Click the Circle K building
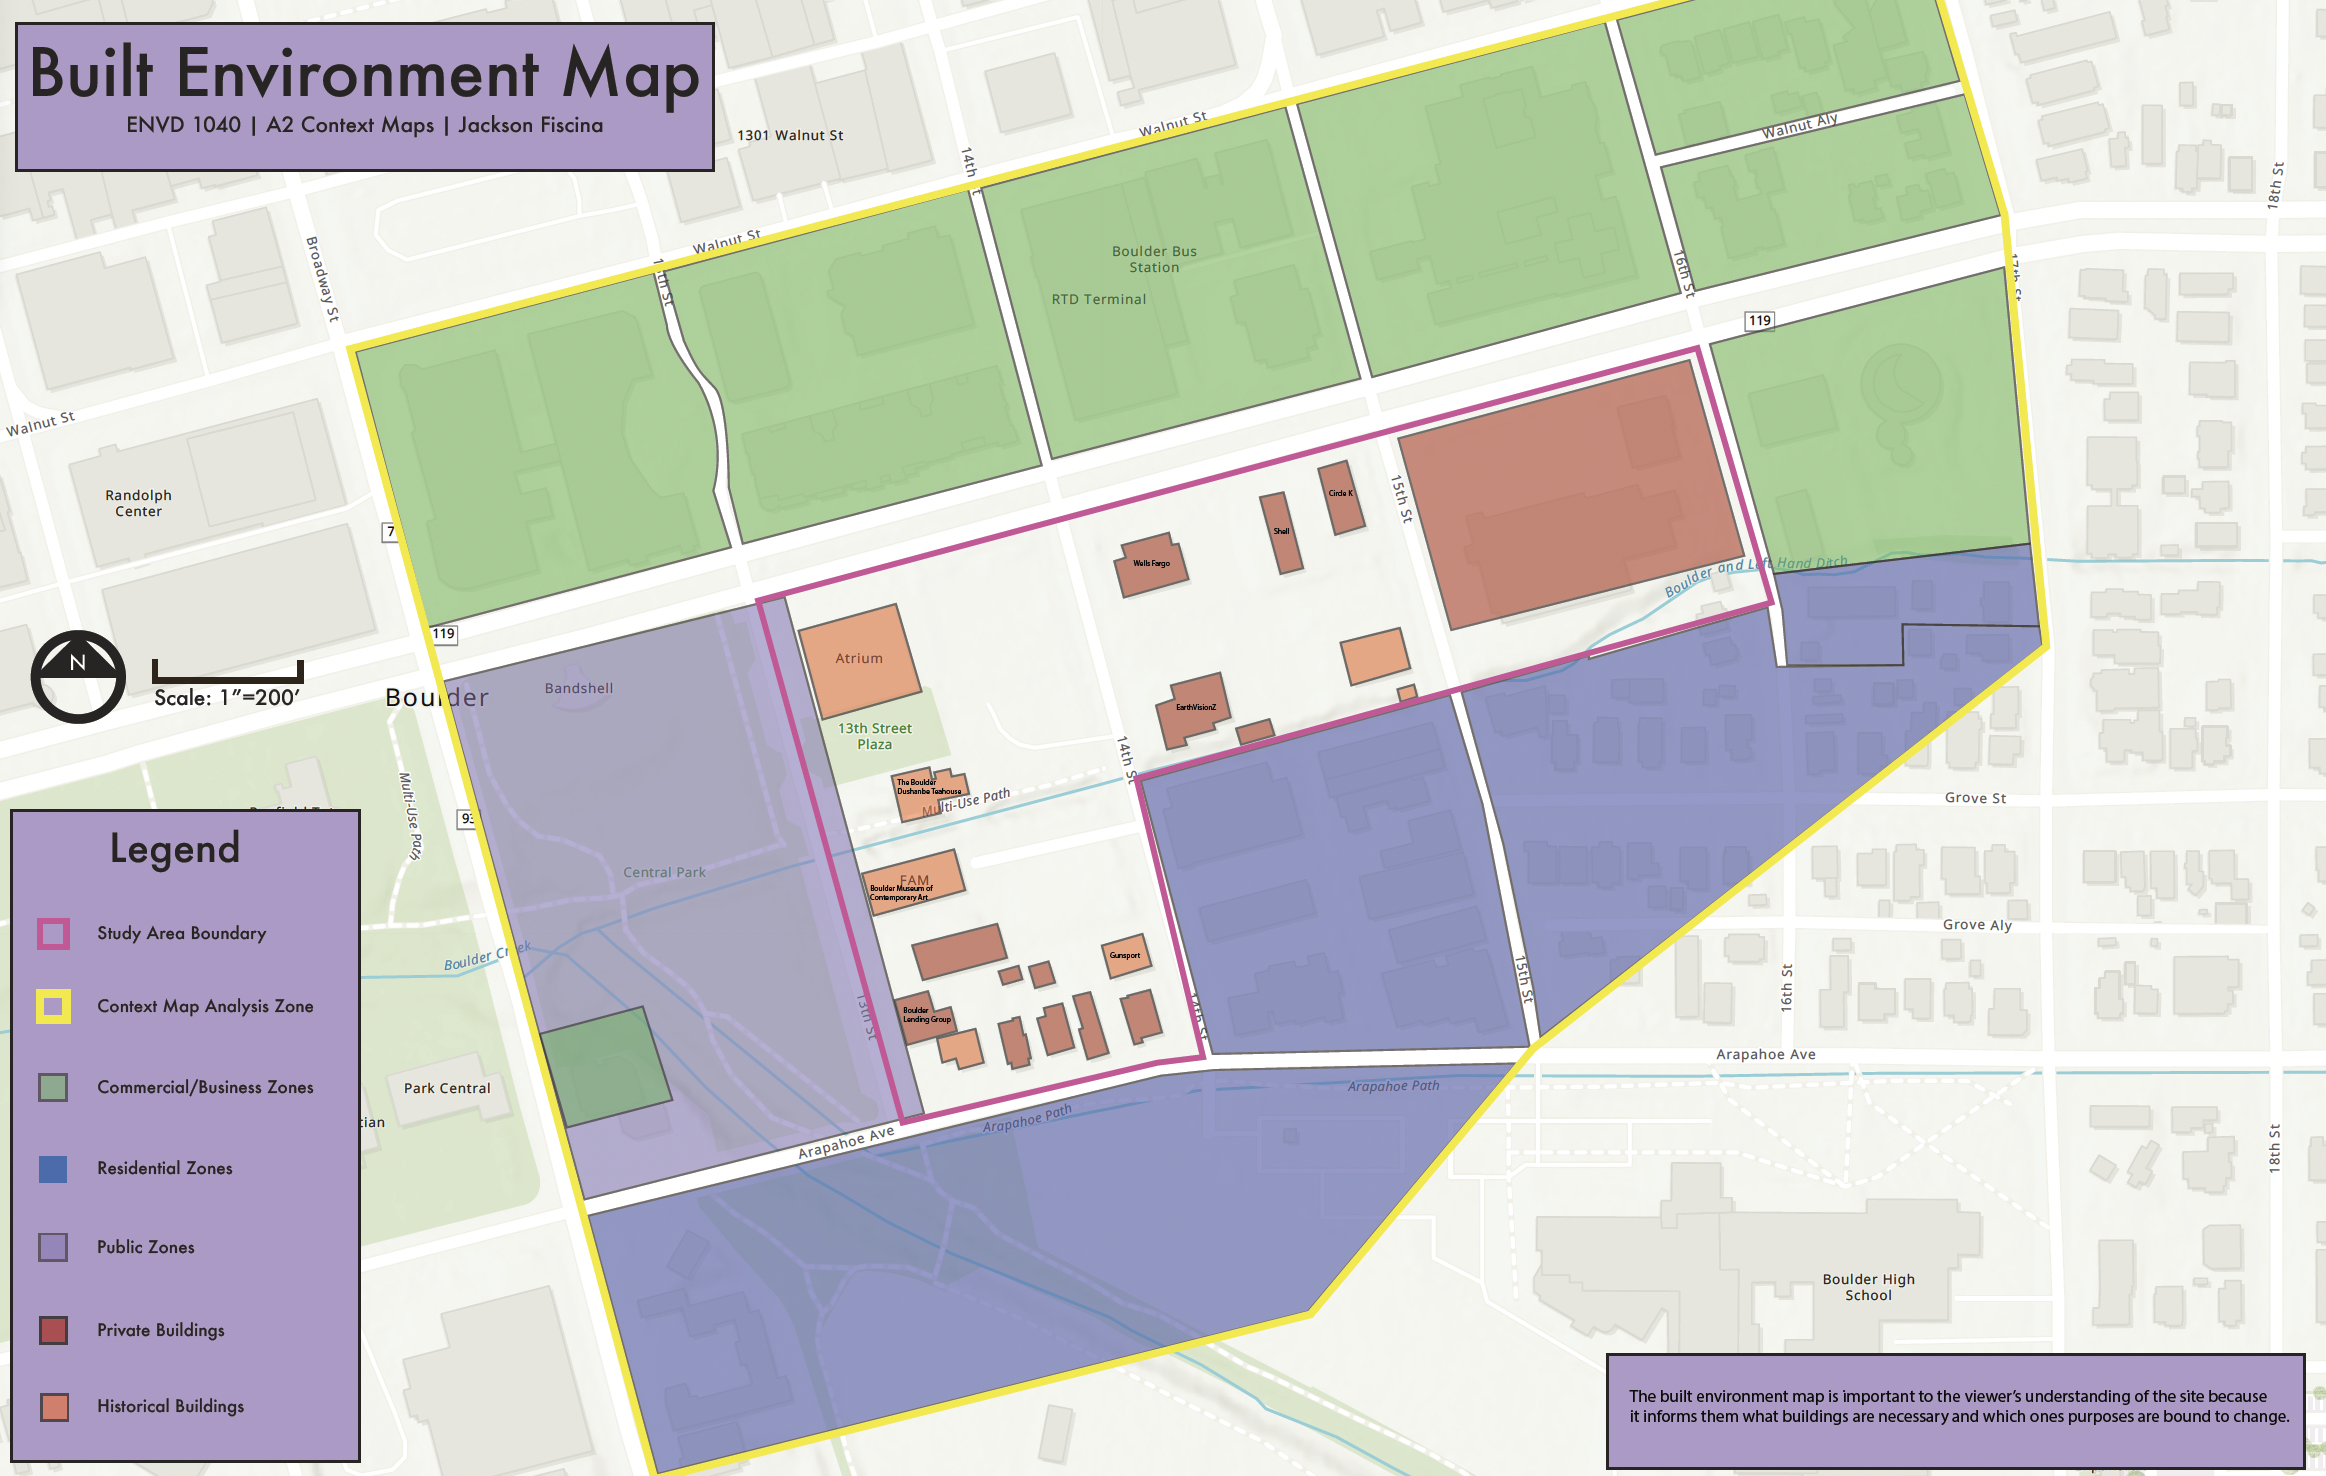 coord(1341,496)
